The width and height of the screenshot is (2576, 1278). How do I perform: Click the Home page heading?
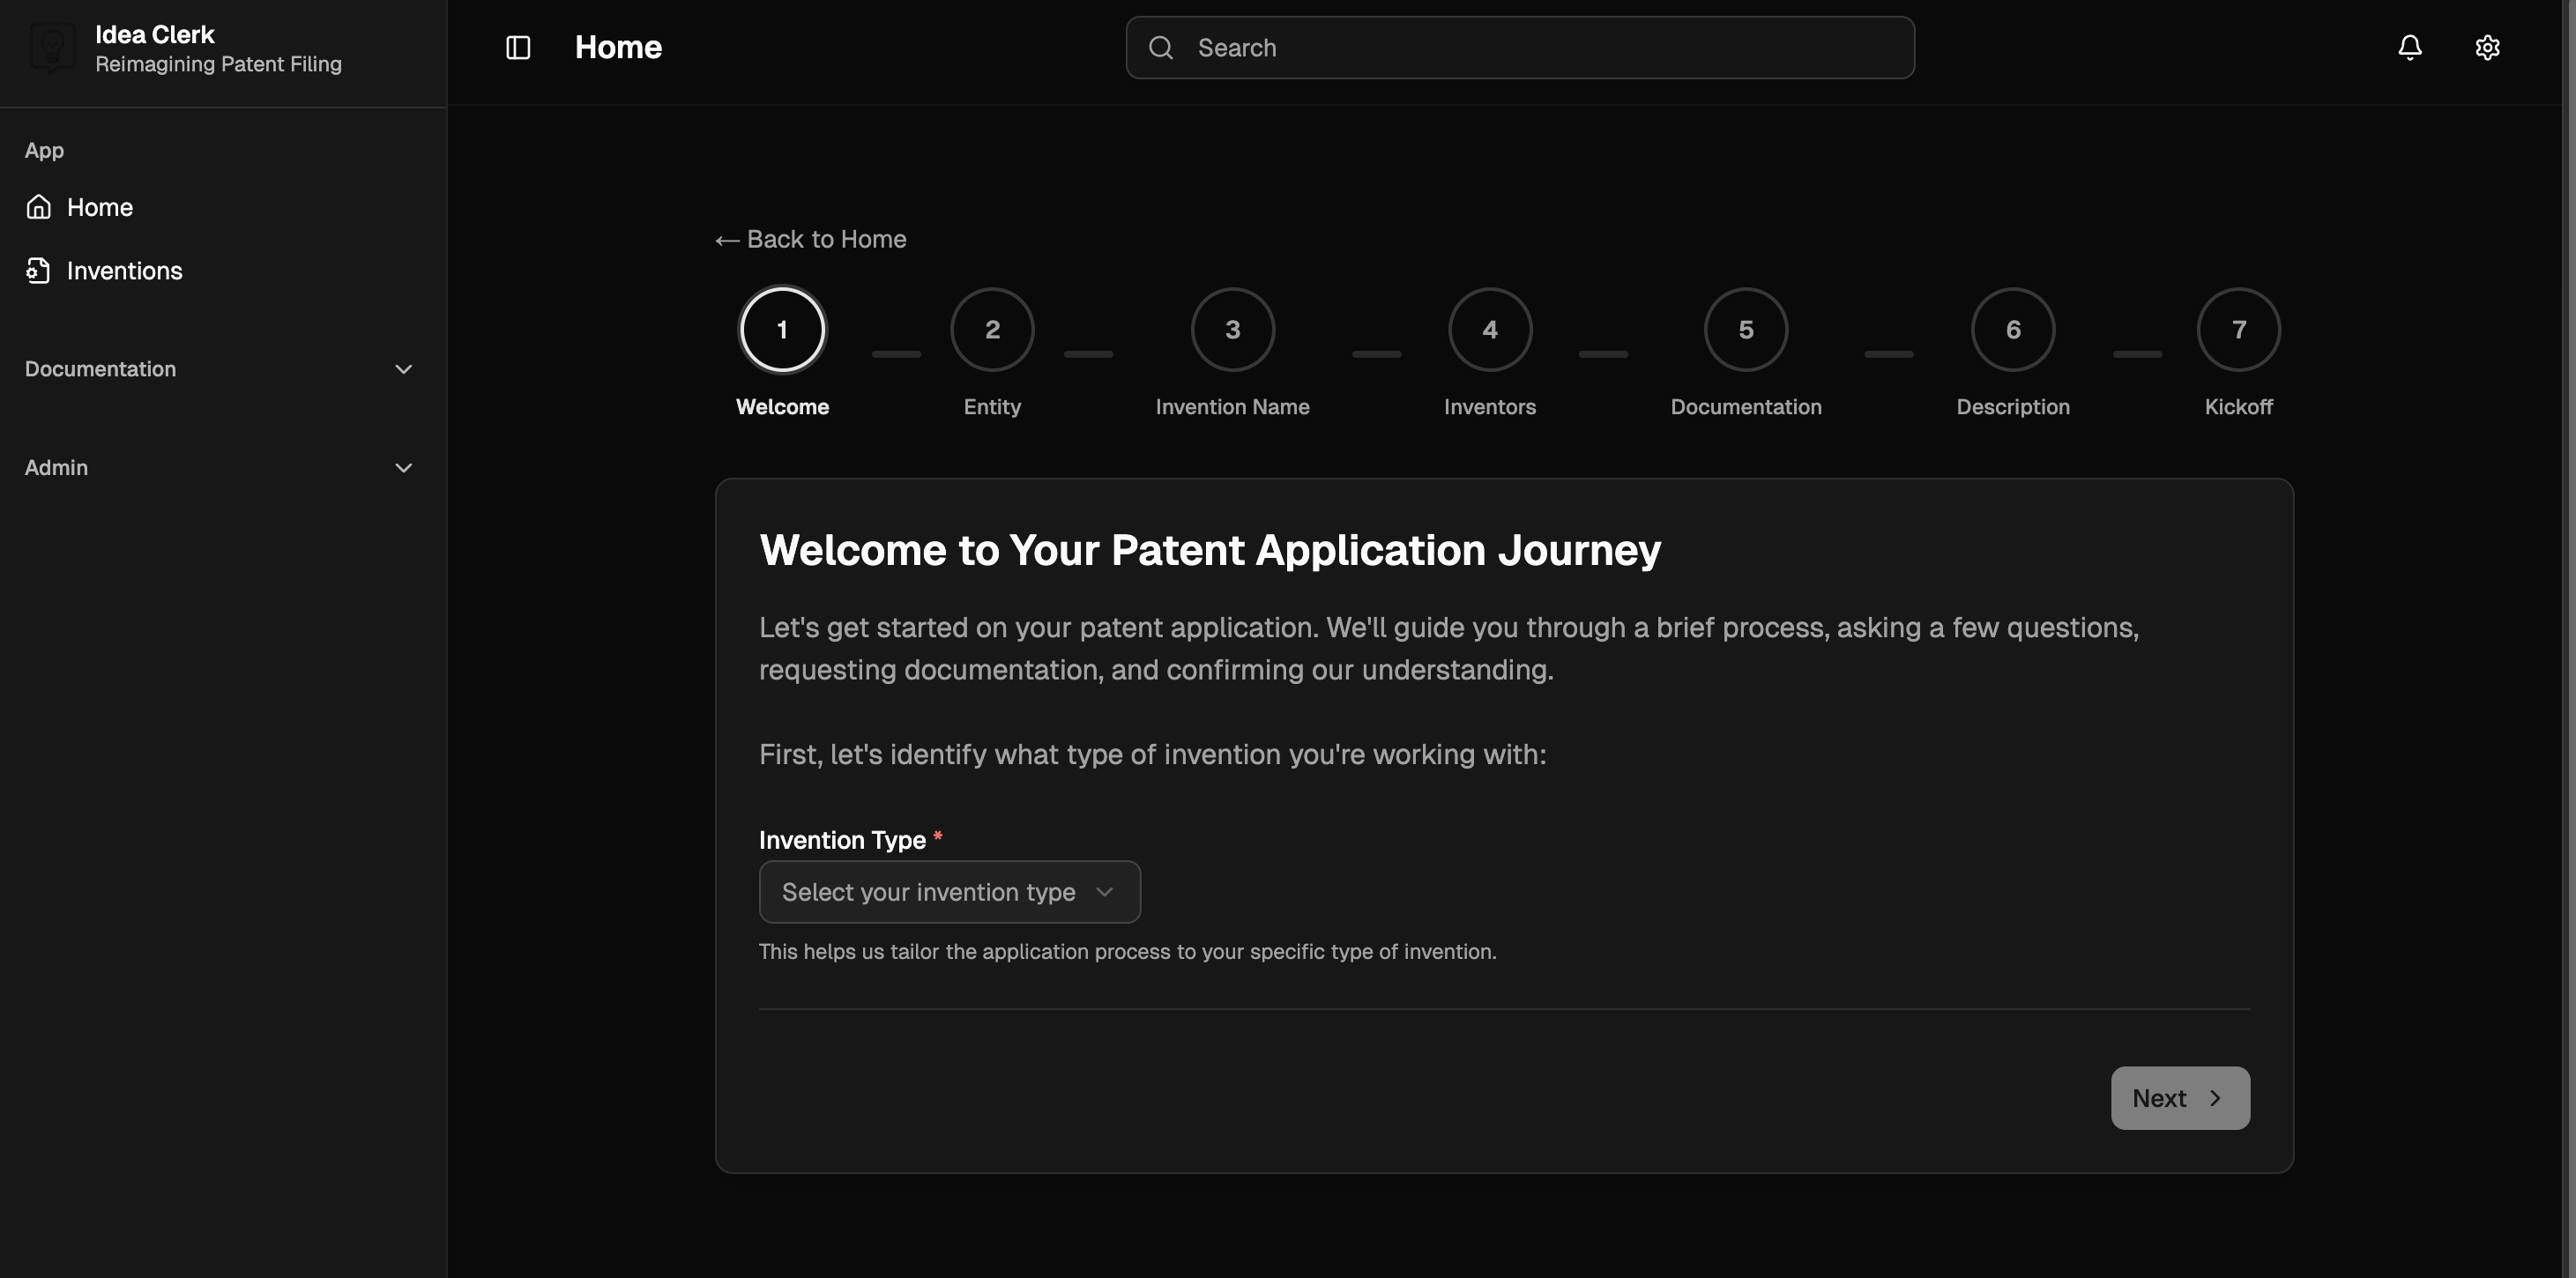coord(618,47)
